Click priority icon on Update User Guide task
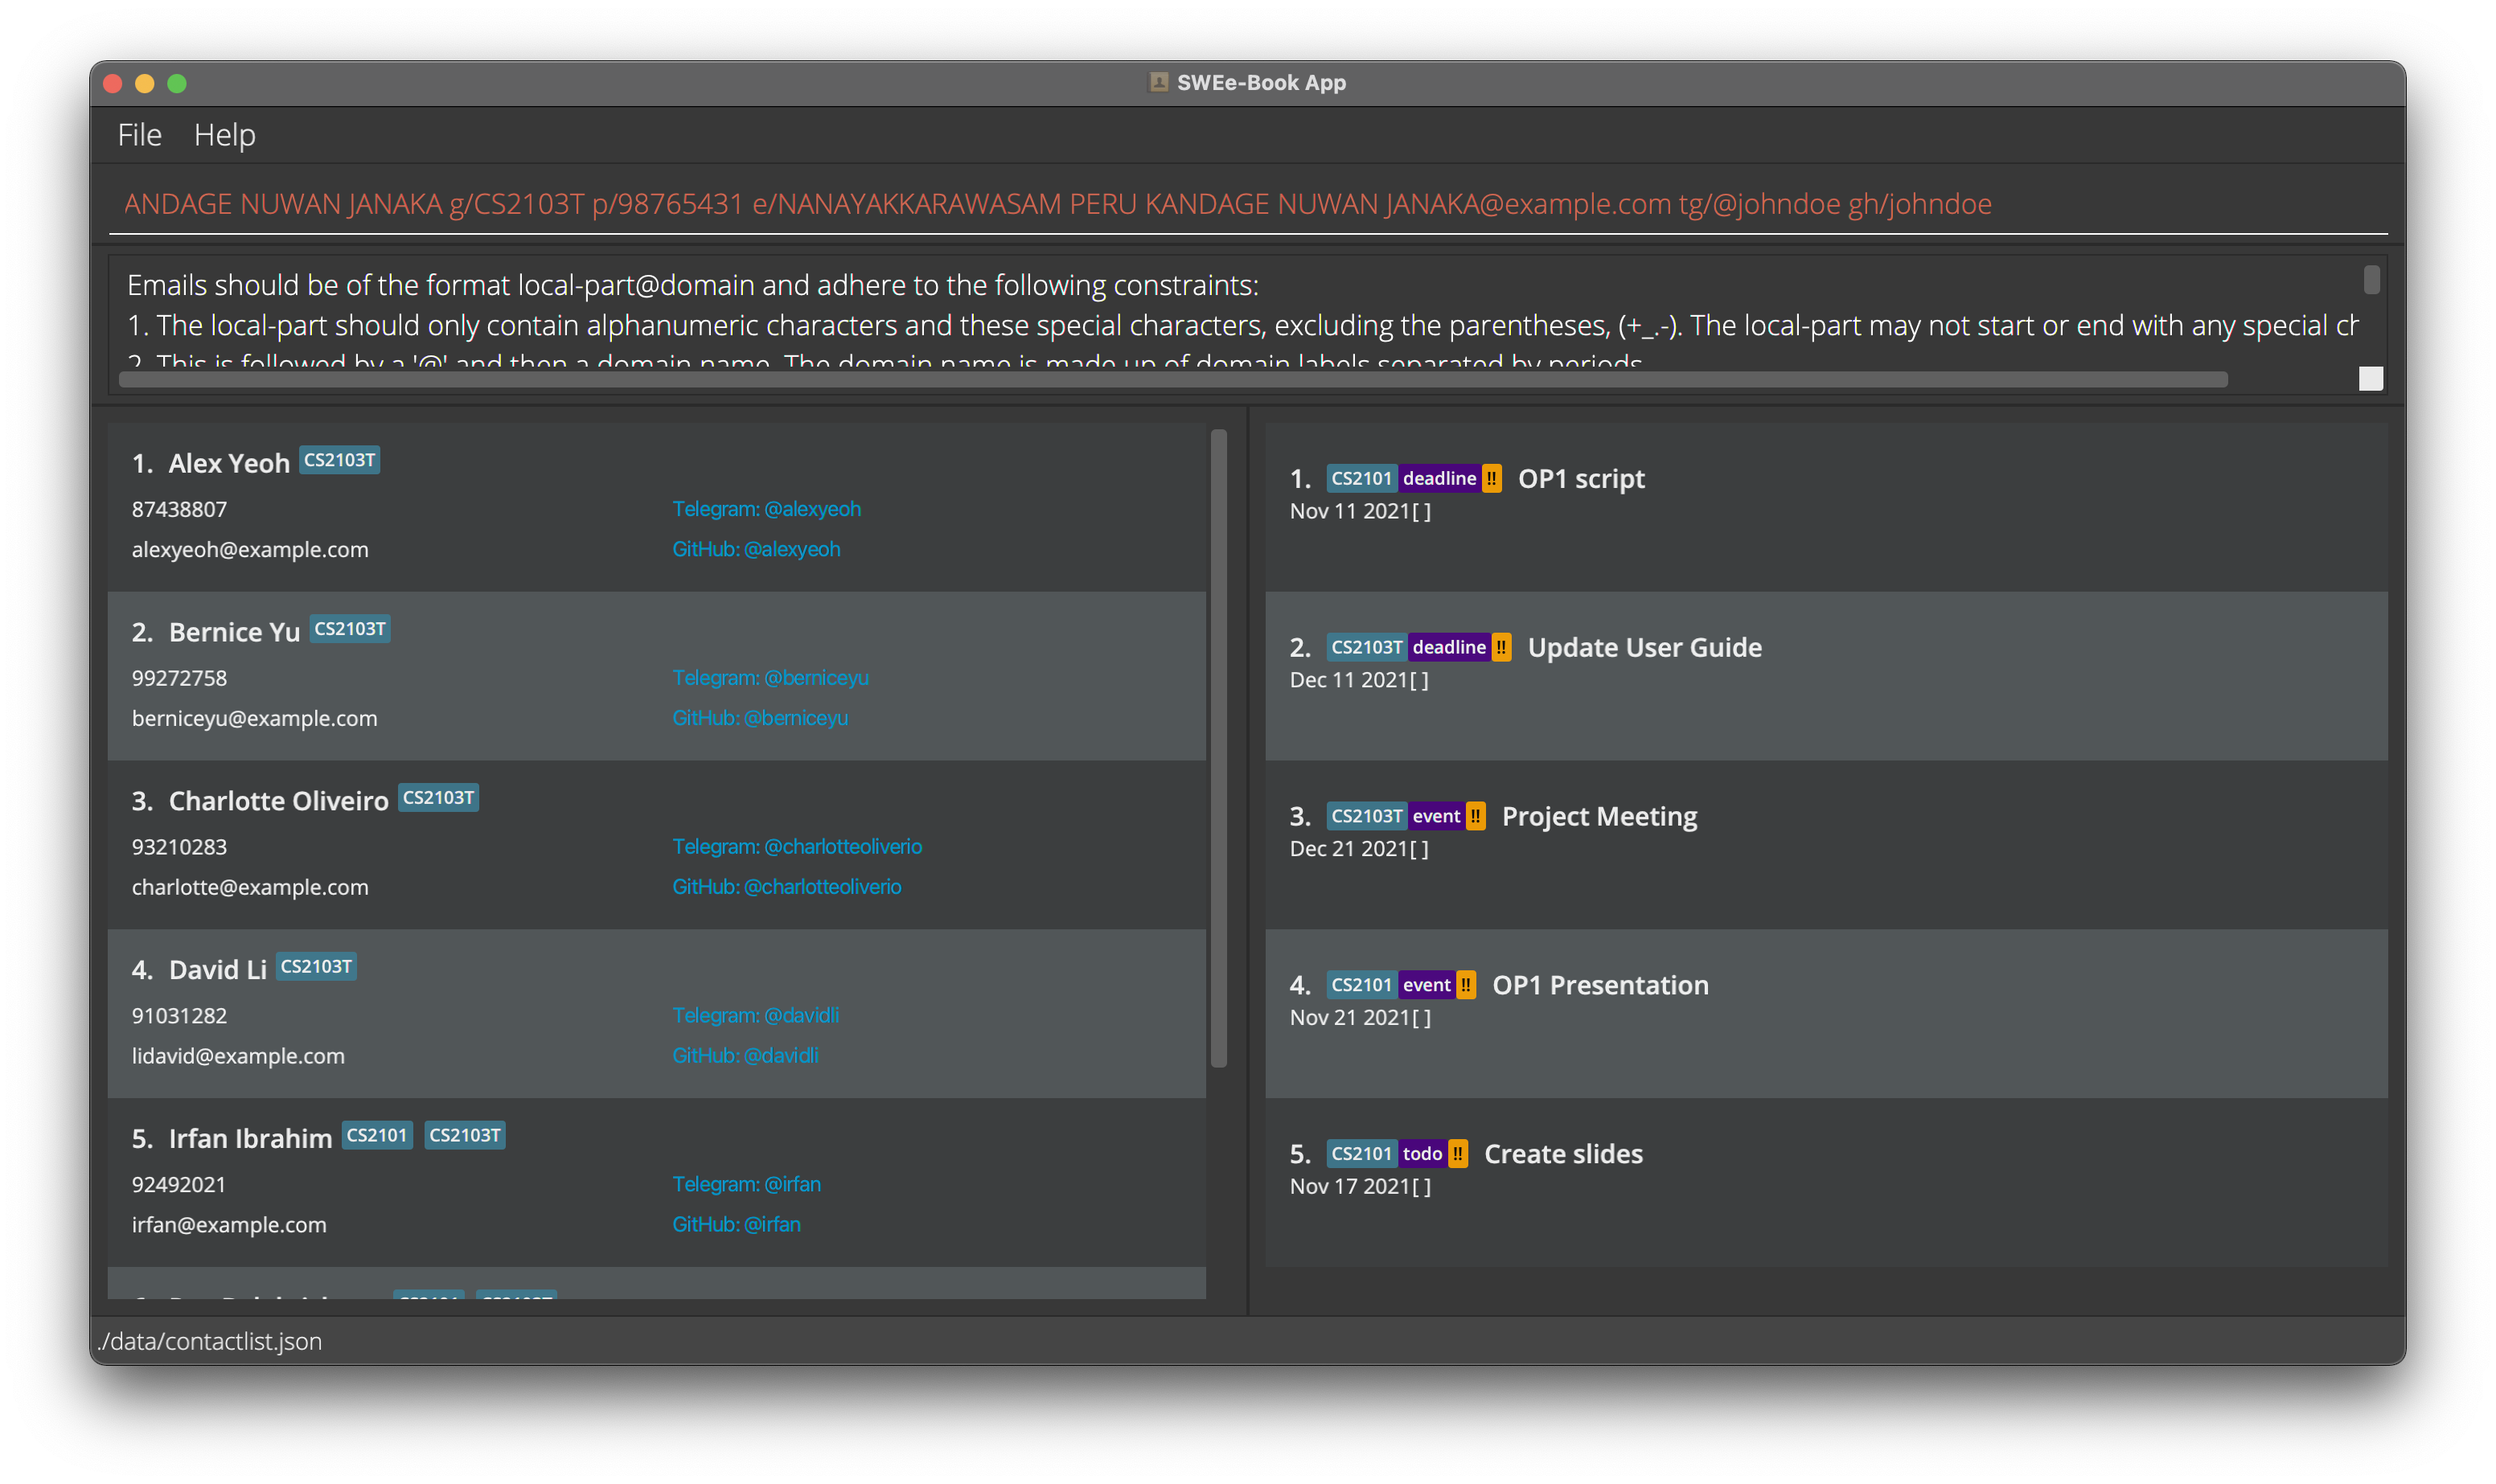The width and height of the screenshot is (2496, 1484). click(1501, 647)
